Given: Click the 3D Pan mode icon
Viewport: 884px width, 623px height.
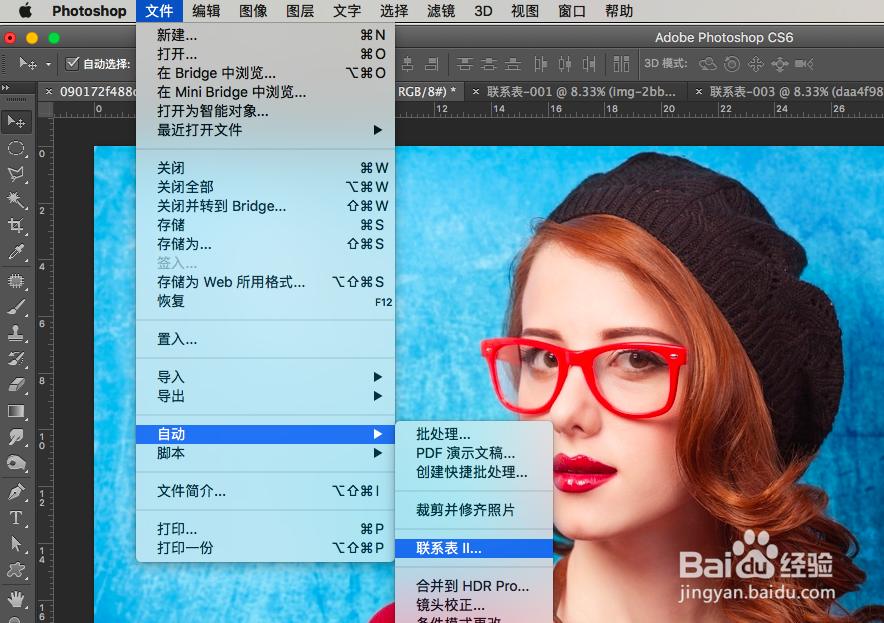Looking at the screenshot, I should 756,64.
